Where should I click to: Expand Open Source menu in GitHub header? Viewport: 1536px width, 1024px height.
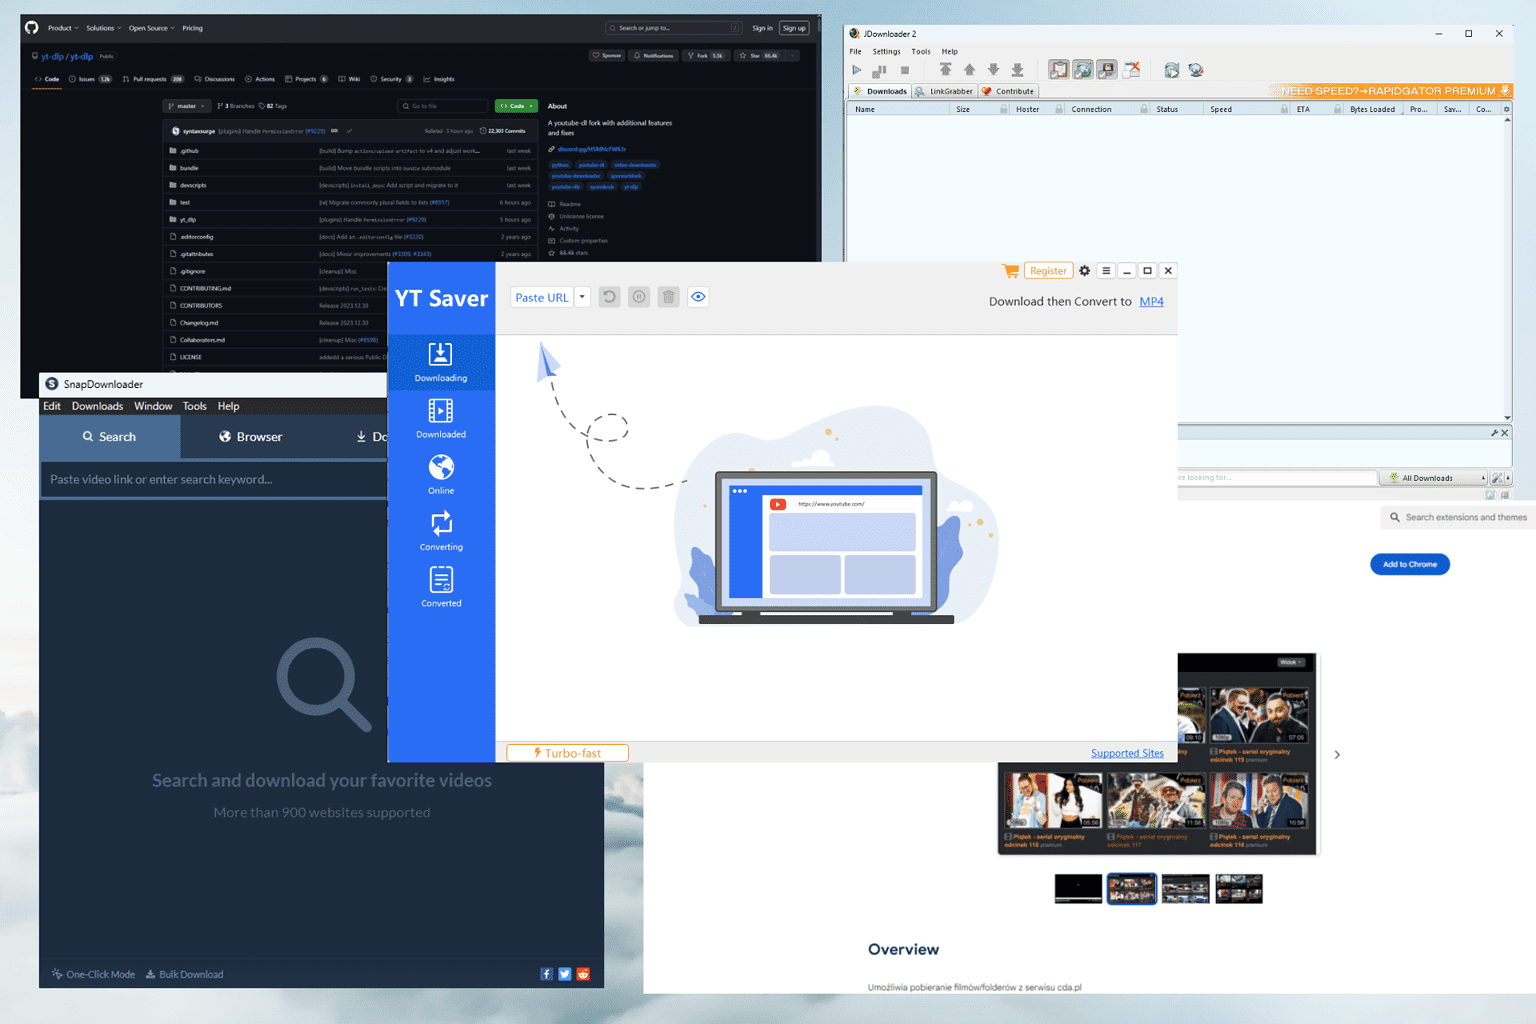tap(151, 28)
